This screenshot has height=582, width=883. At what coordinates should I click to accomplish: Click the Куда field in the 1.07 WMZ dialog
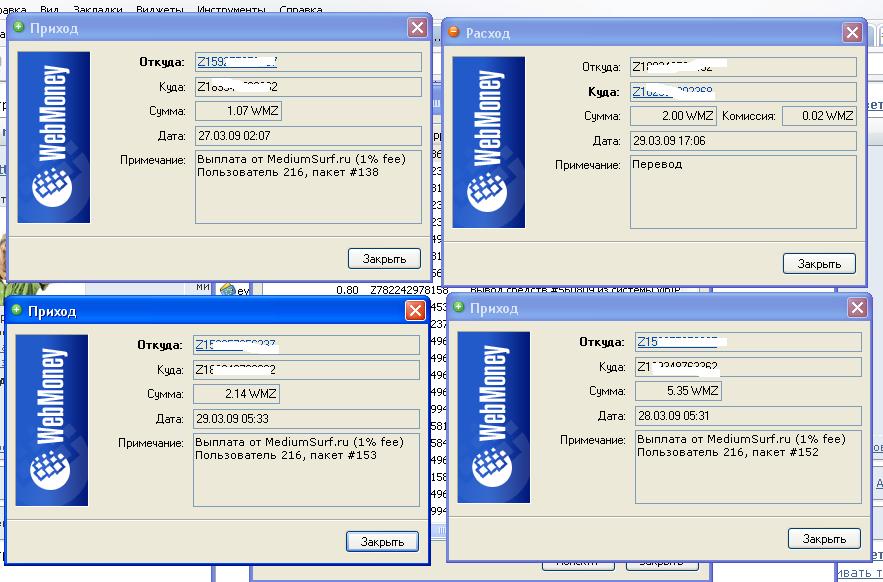(x=309, y=87)
